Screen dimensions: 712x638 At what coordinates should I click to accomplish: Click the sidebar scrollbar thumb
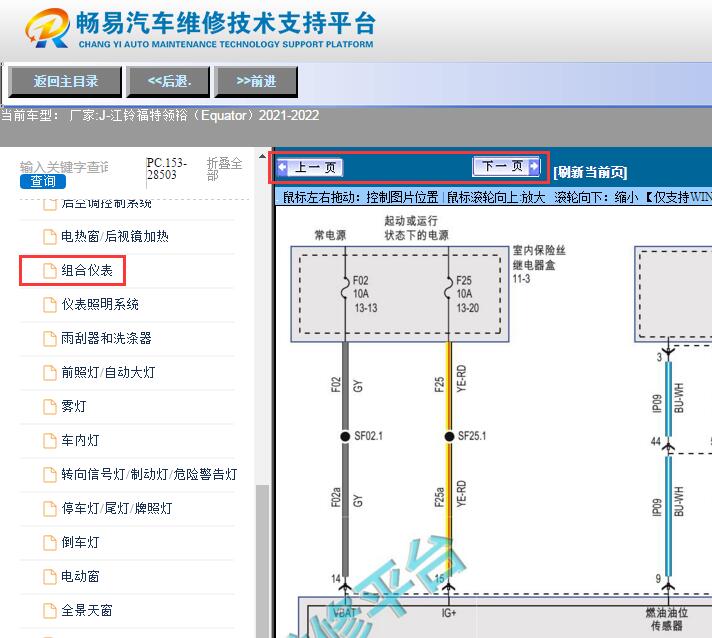pyautogui.click(x=262, y=561)
